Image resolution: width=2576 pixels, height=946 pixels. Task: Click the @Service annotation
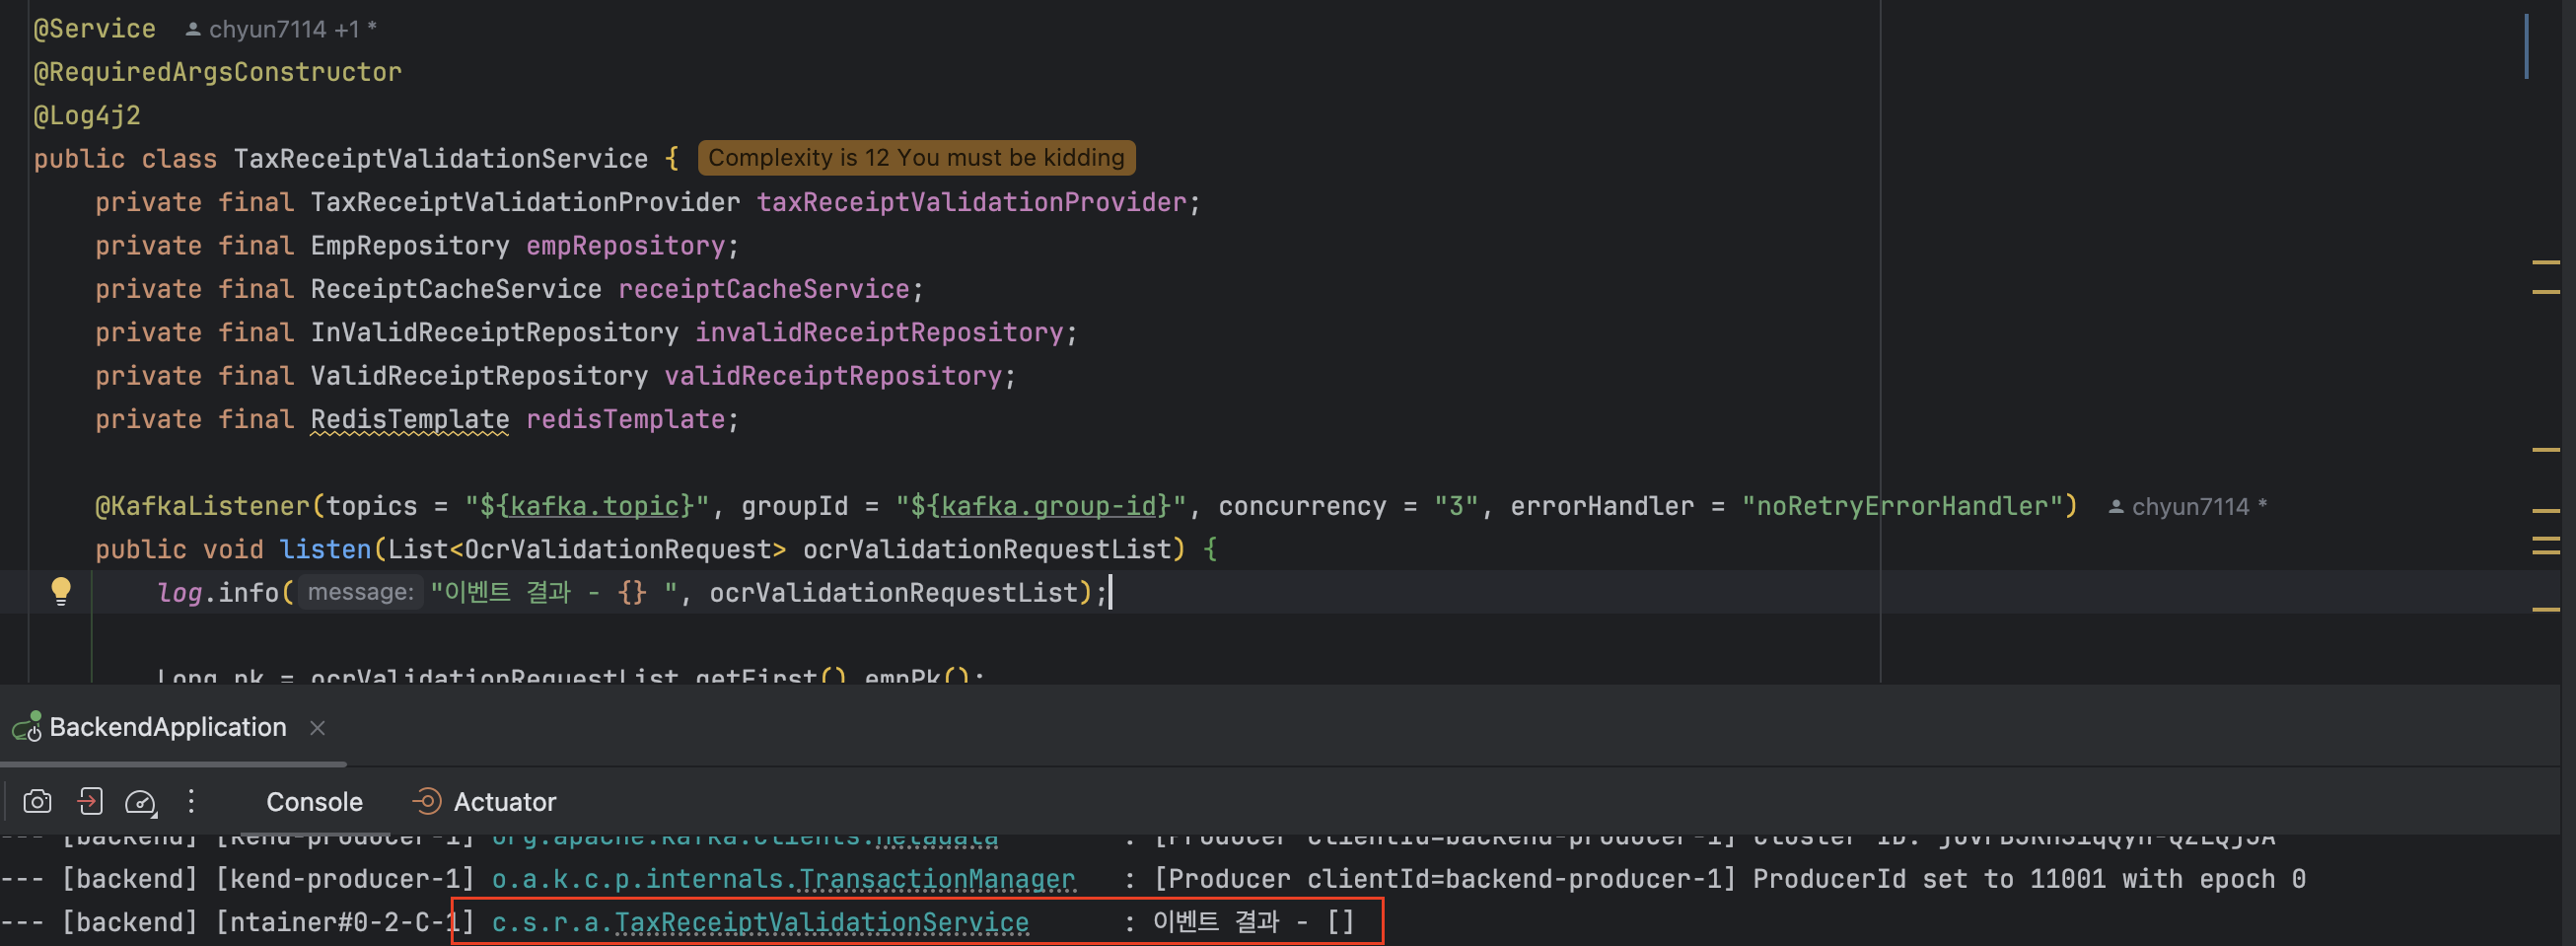[x=95, y=29]
